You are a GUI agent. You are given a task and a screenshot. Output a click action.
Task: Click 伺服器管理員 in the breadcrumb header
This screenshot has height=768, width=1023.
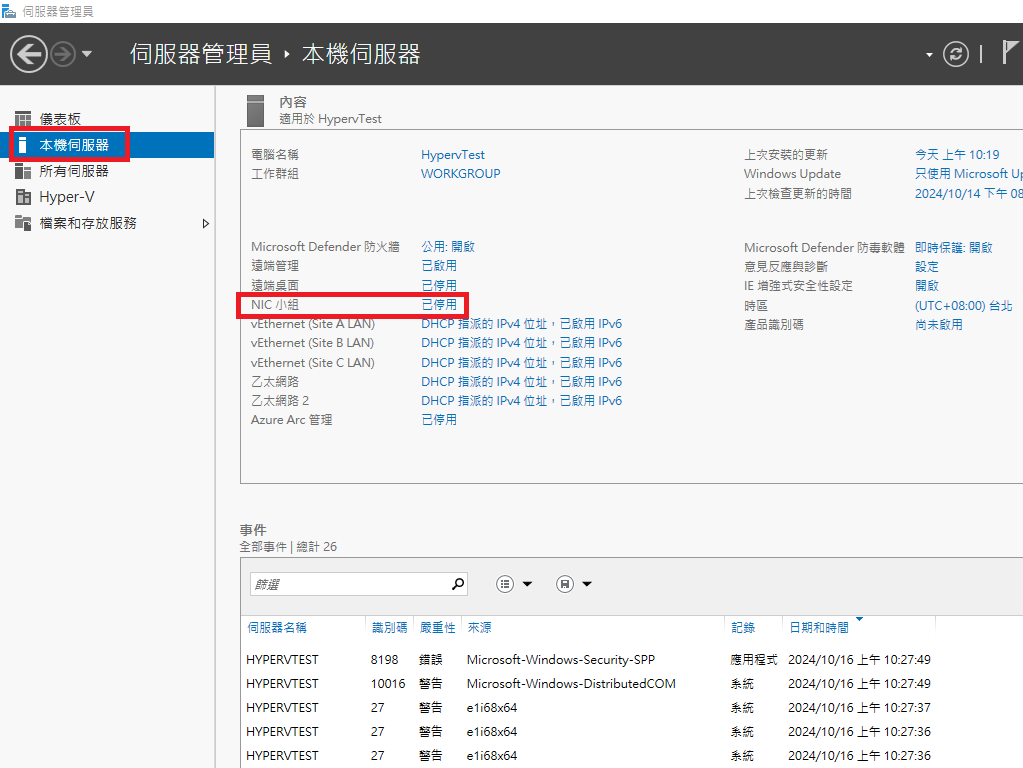(x=201, y=54)
